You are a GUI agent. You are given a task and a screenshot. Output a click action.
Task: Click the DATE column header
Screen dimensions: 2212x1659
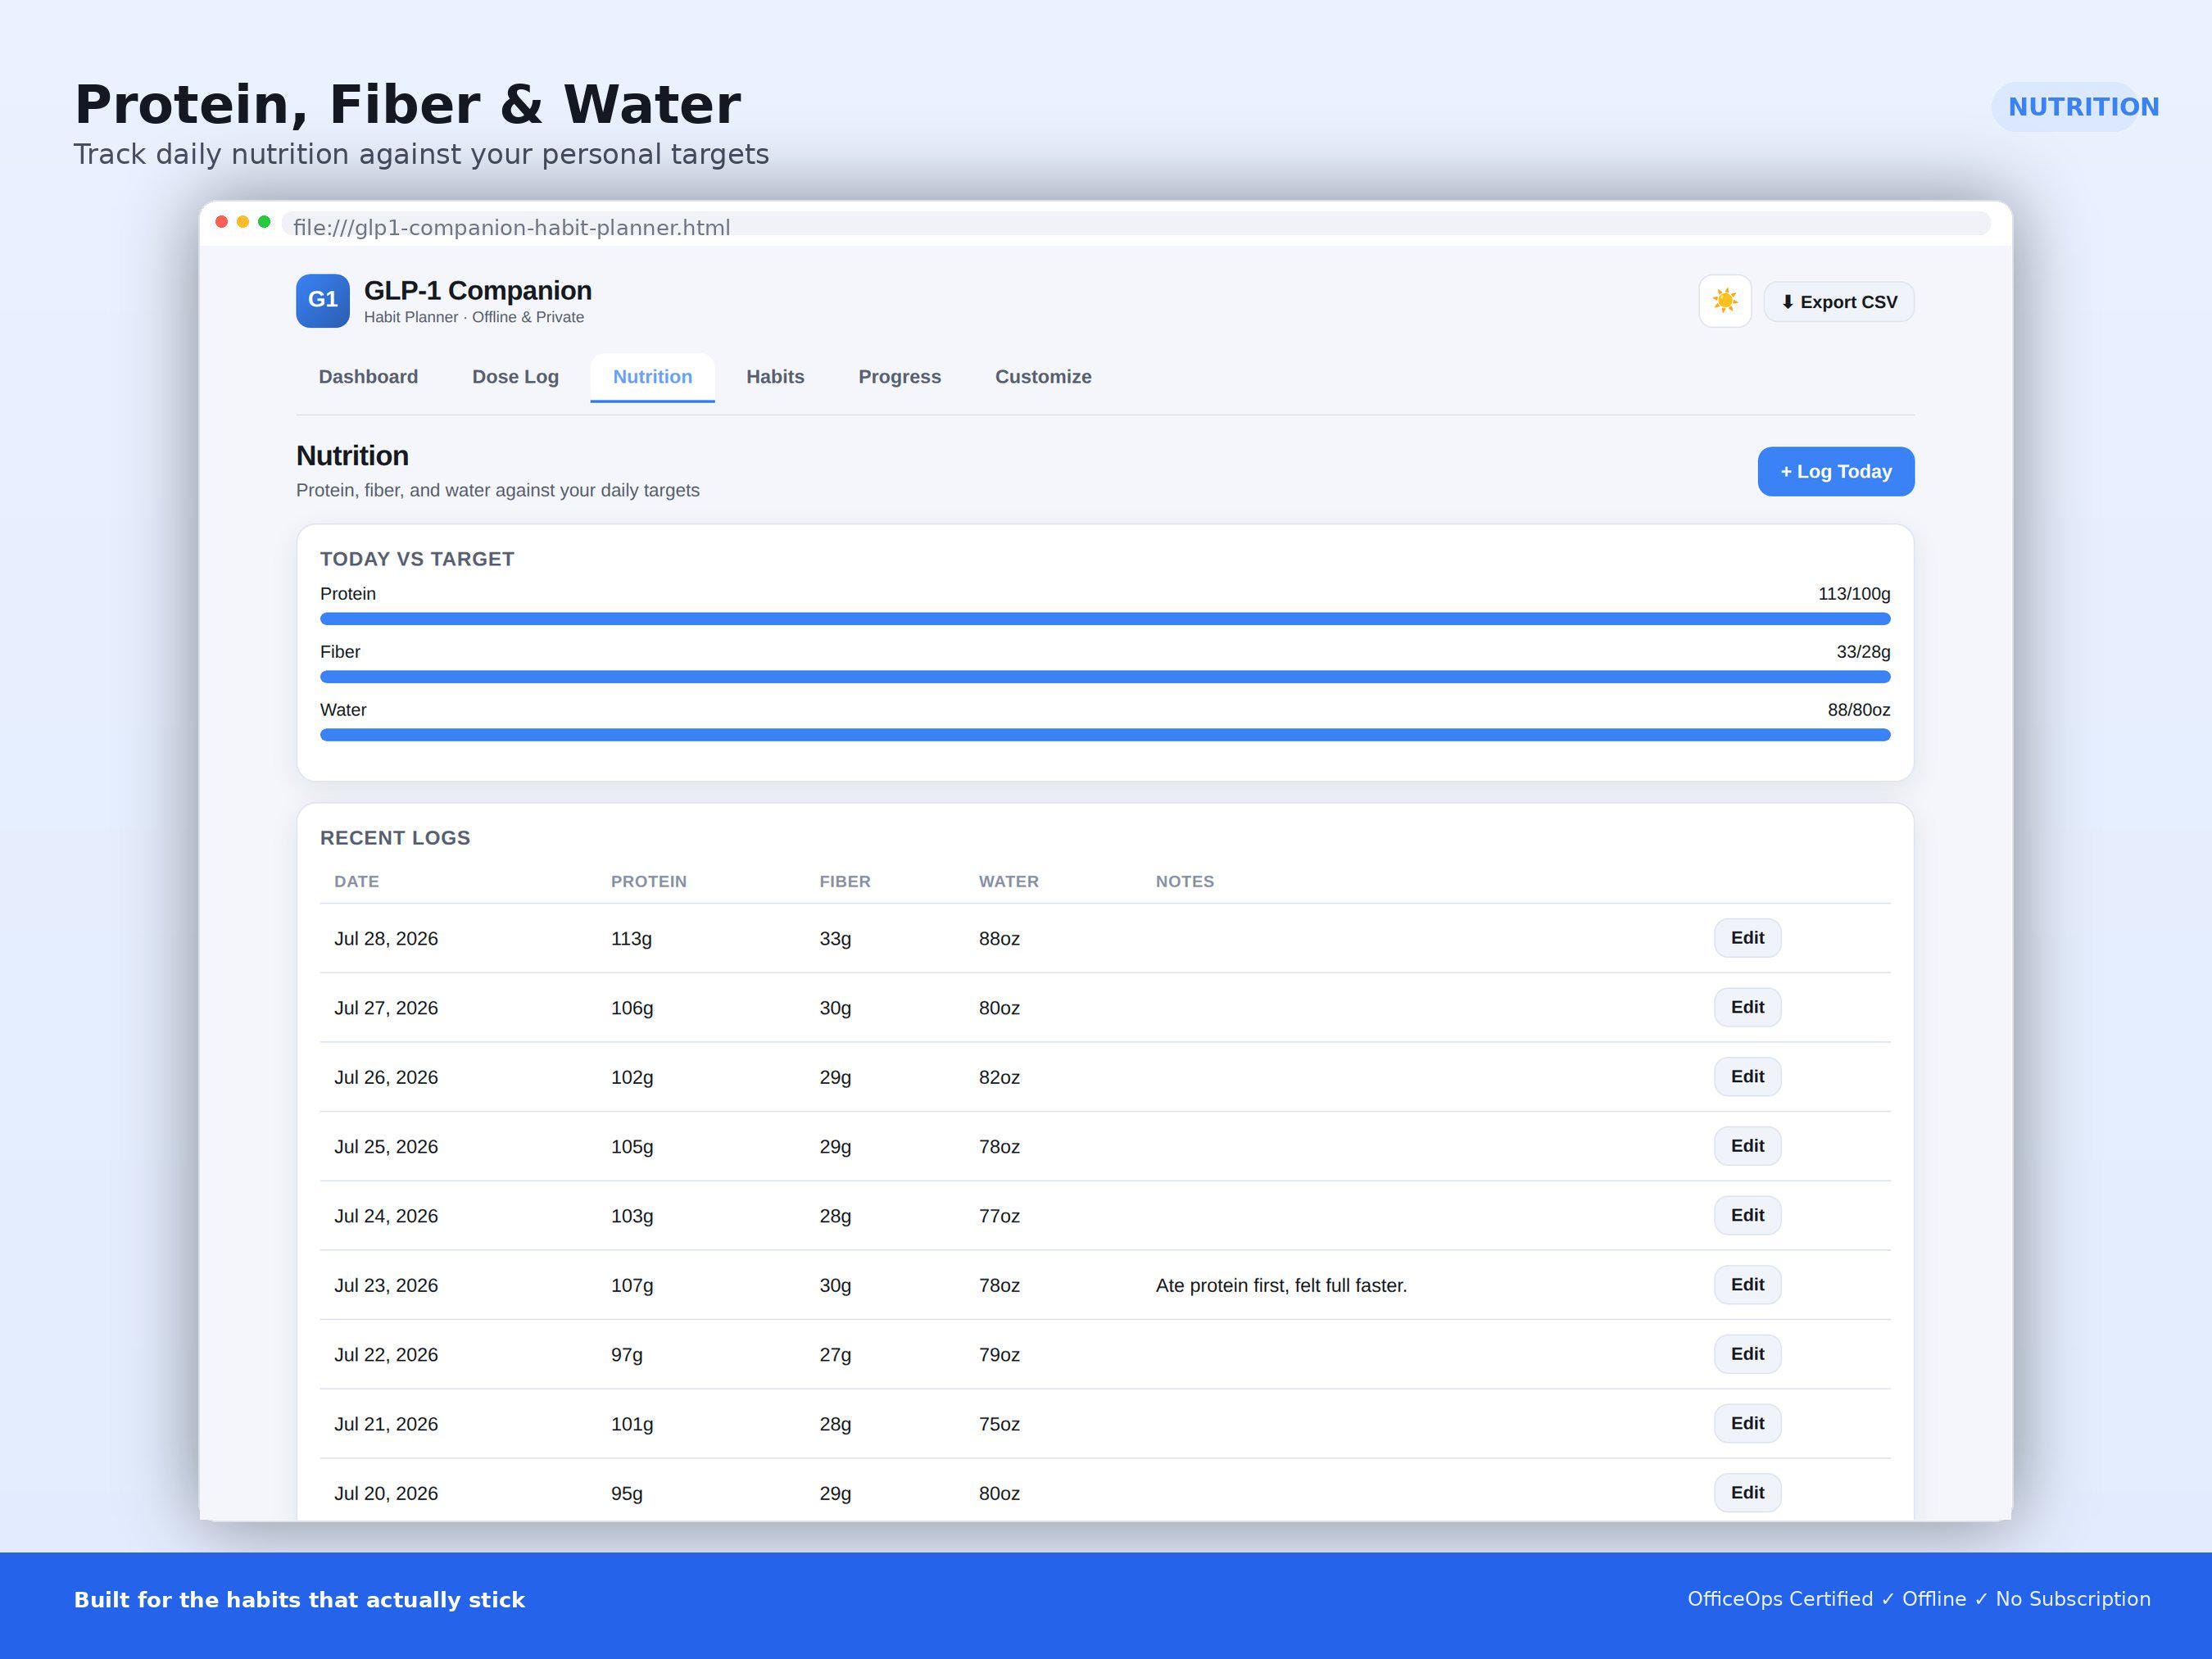point(357,882)
